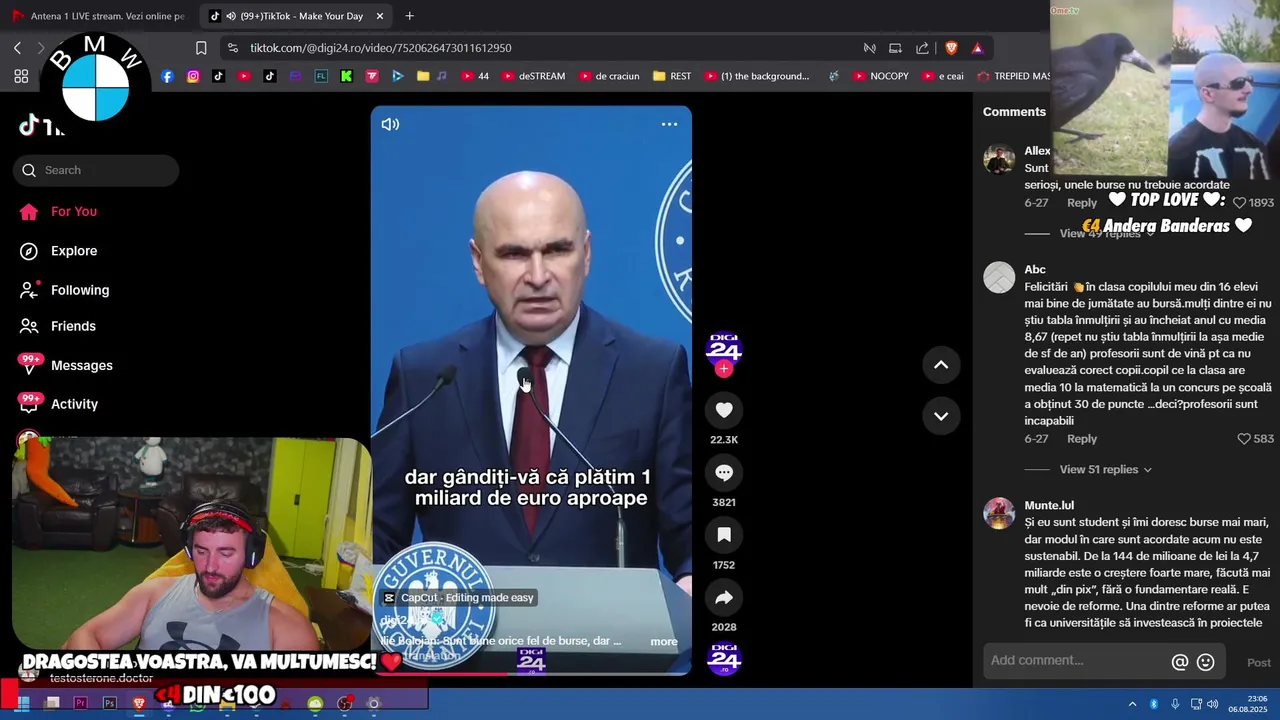Reply to Abc's comment

(1082, 439)
